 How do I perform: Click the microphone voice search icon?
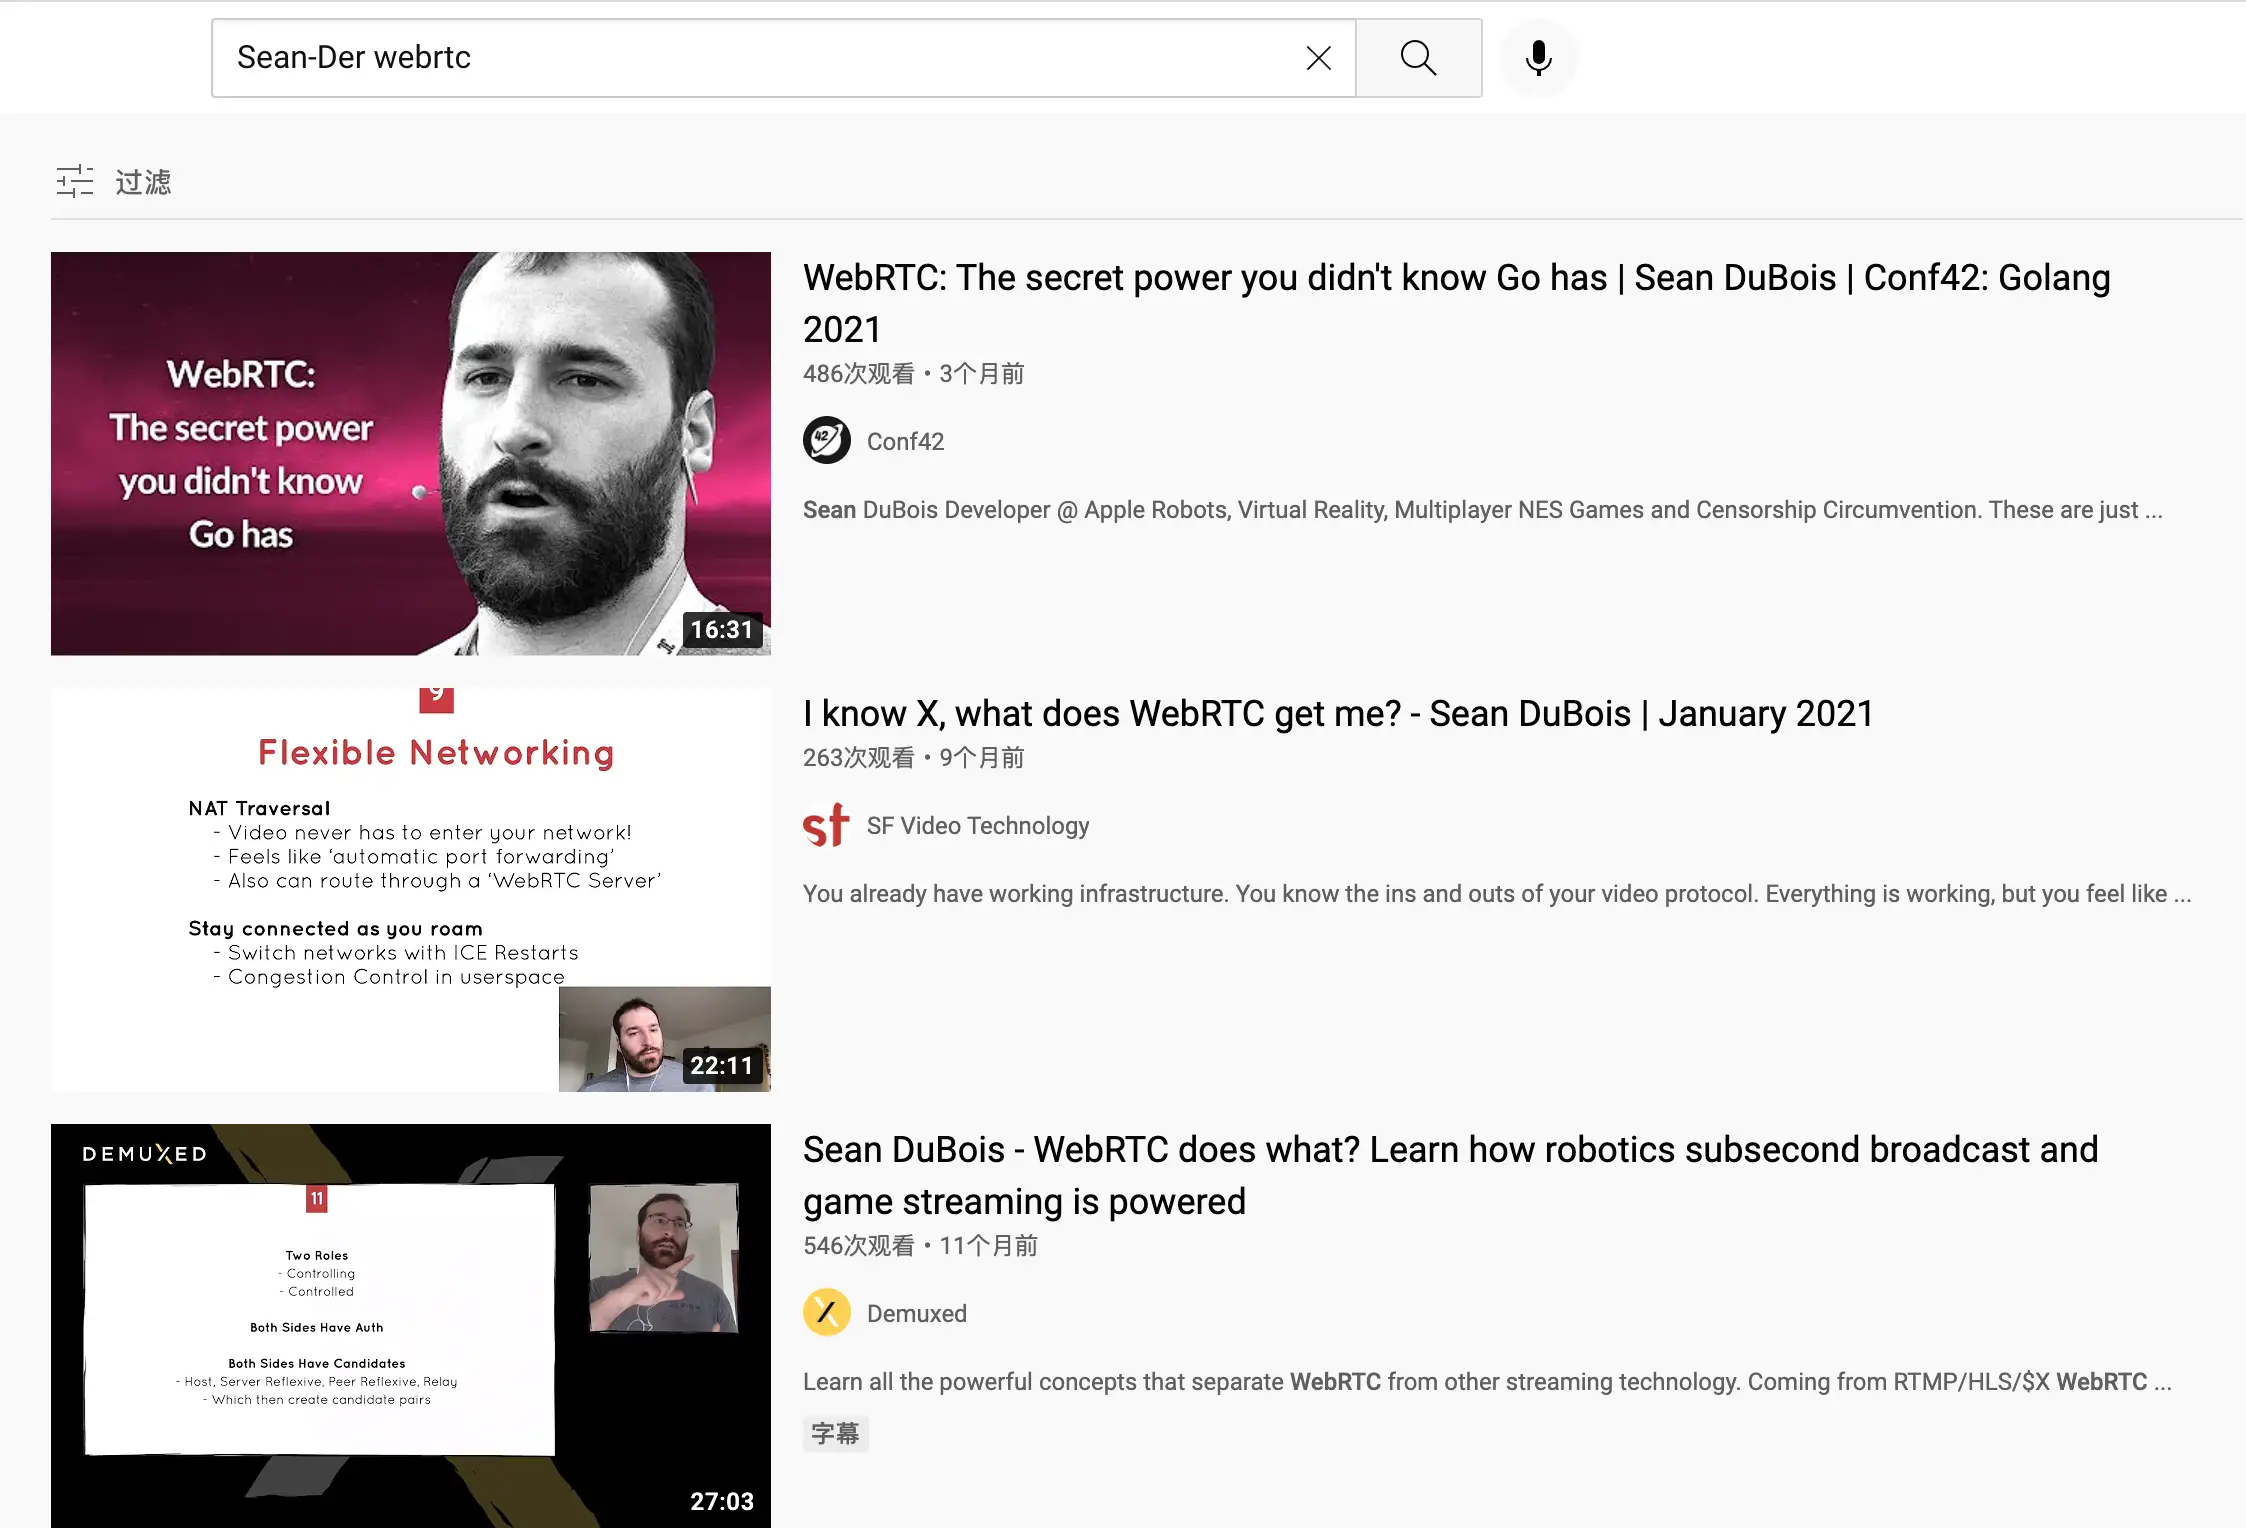coord(1538,58)
